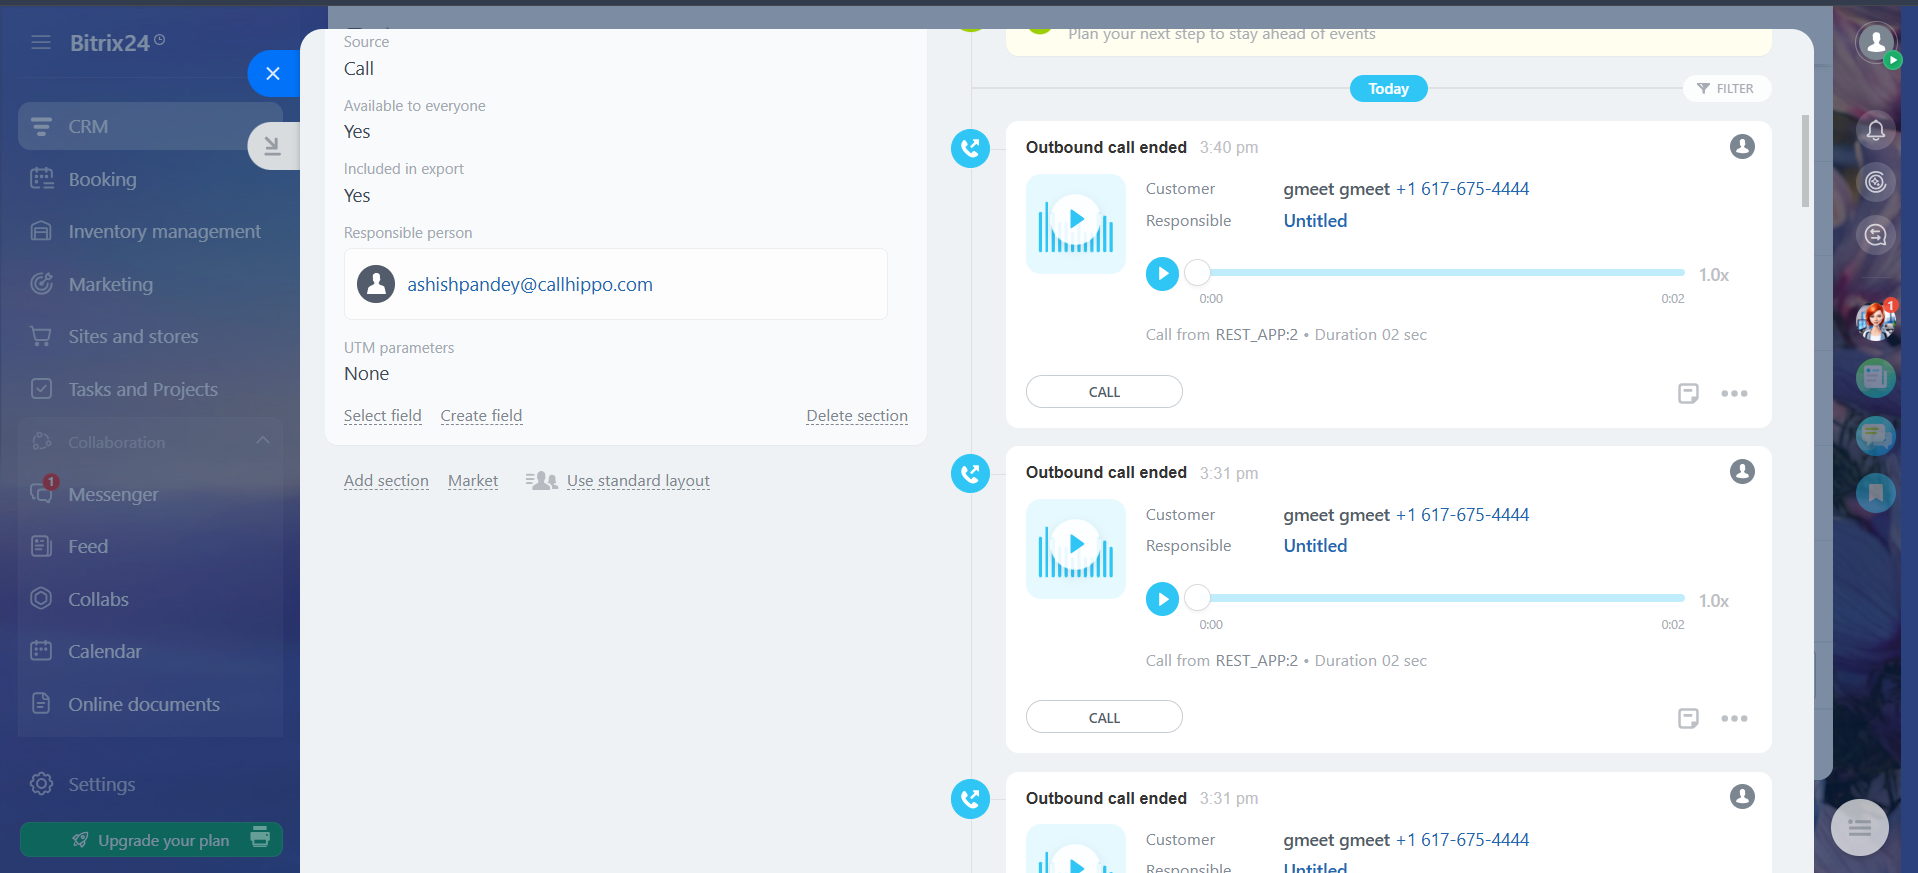The height and width of the screenshot is (873, 1918).
Task: Open blue bookmark icon in right panel
Action: tap(1876, 493)
